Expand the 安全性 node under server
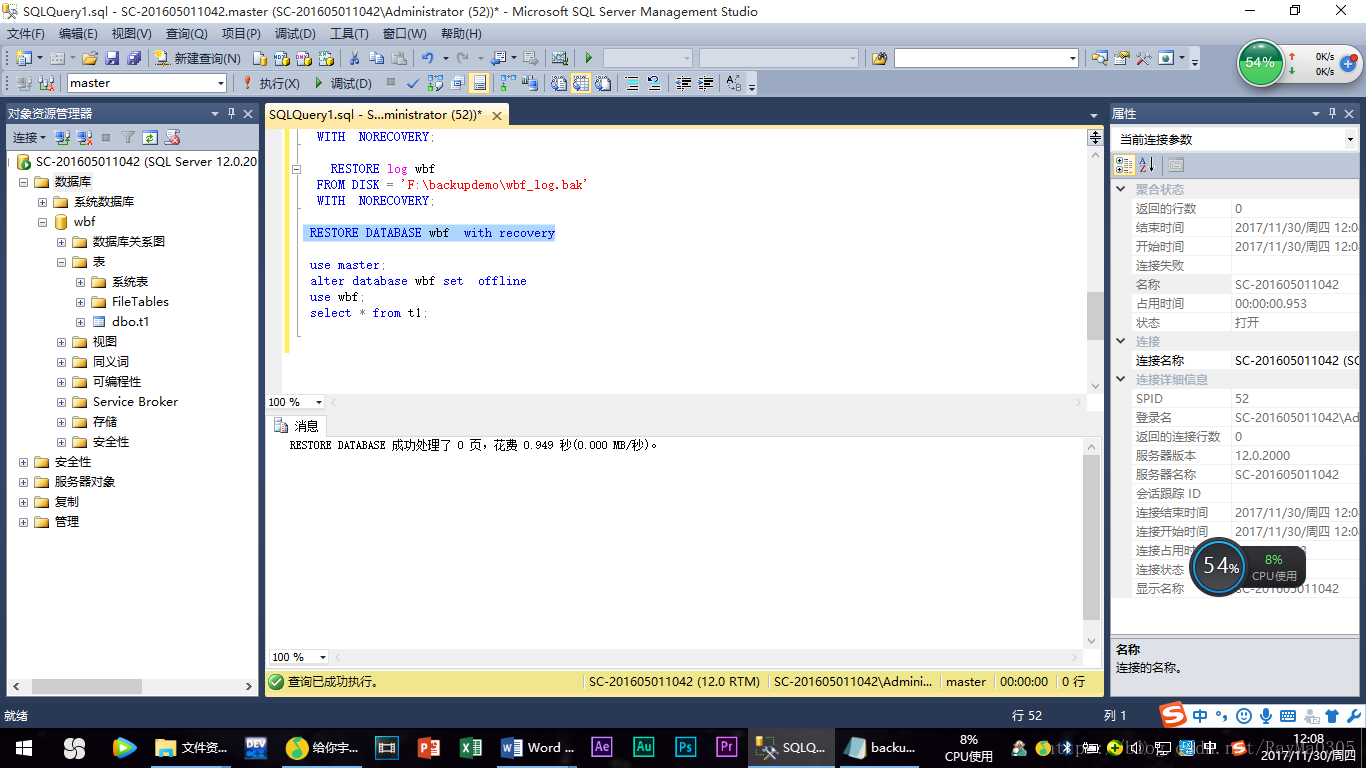The width and height of the screenshot is (1366, 768). pos(23,462)
